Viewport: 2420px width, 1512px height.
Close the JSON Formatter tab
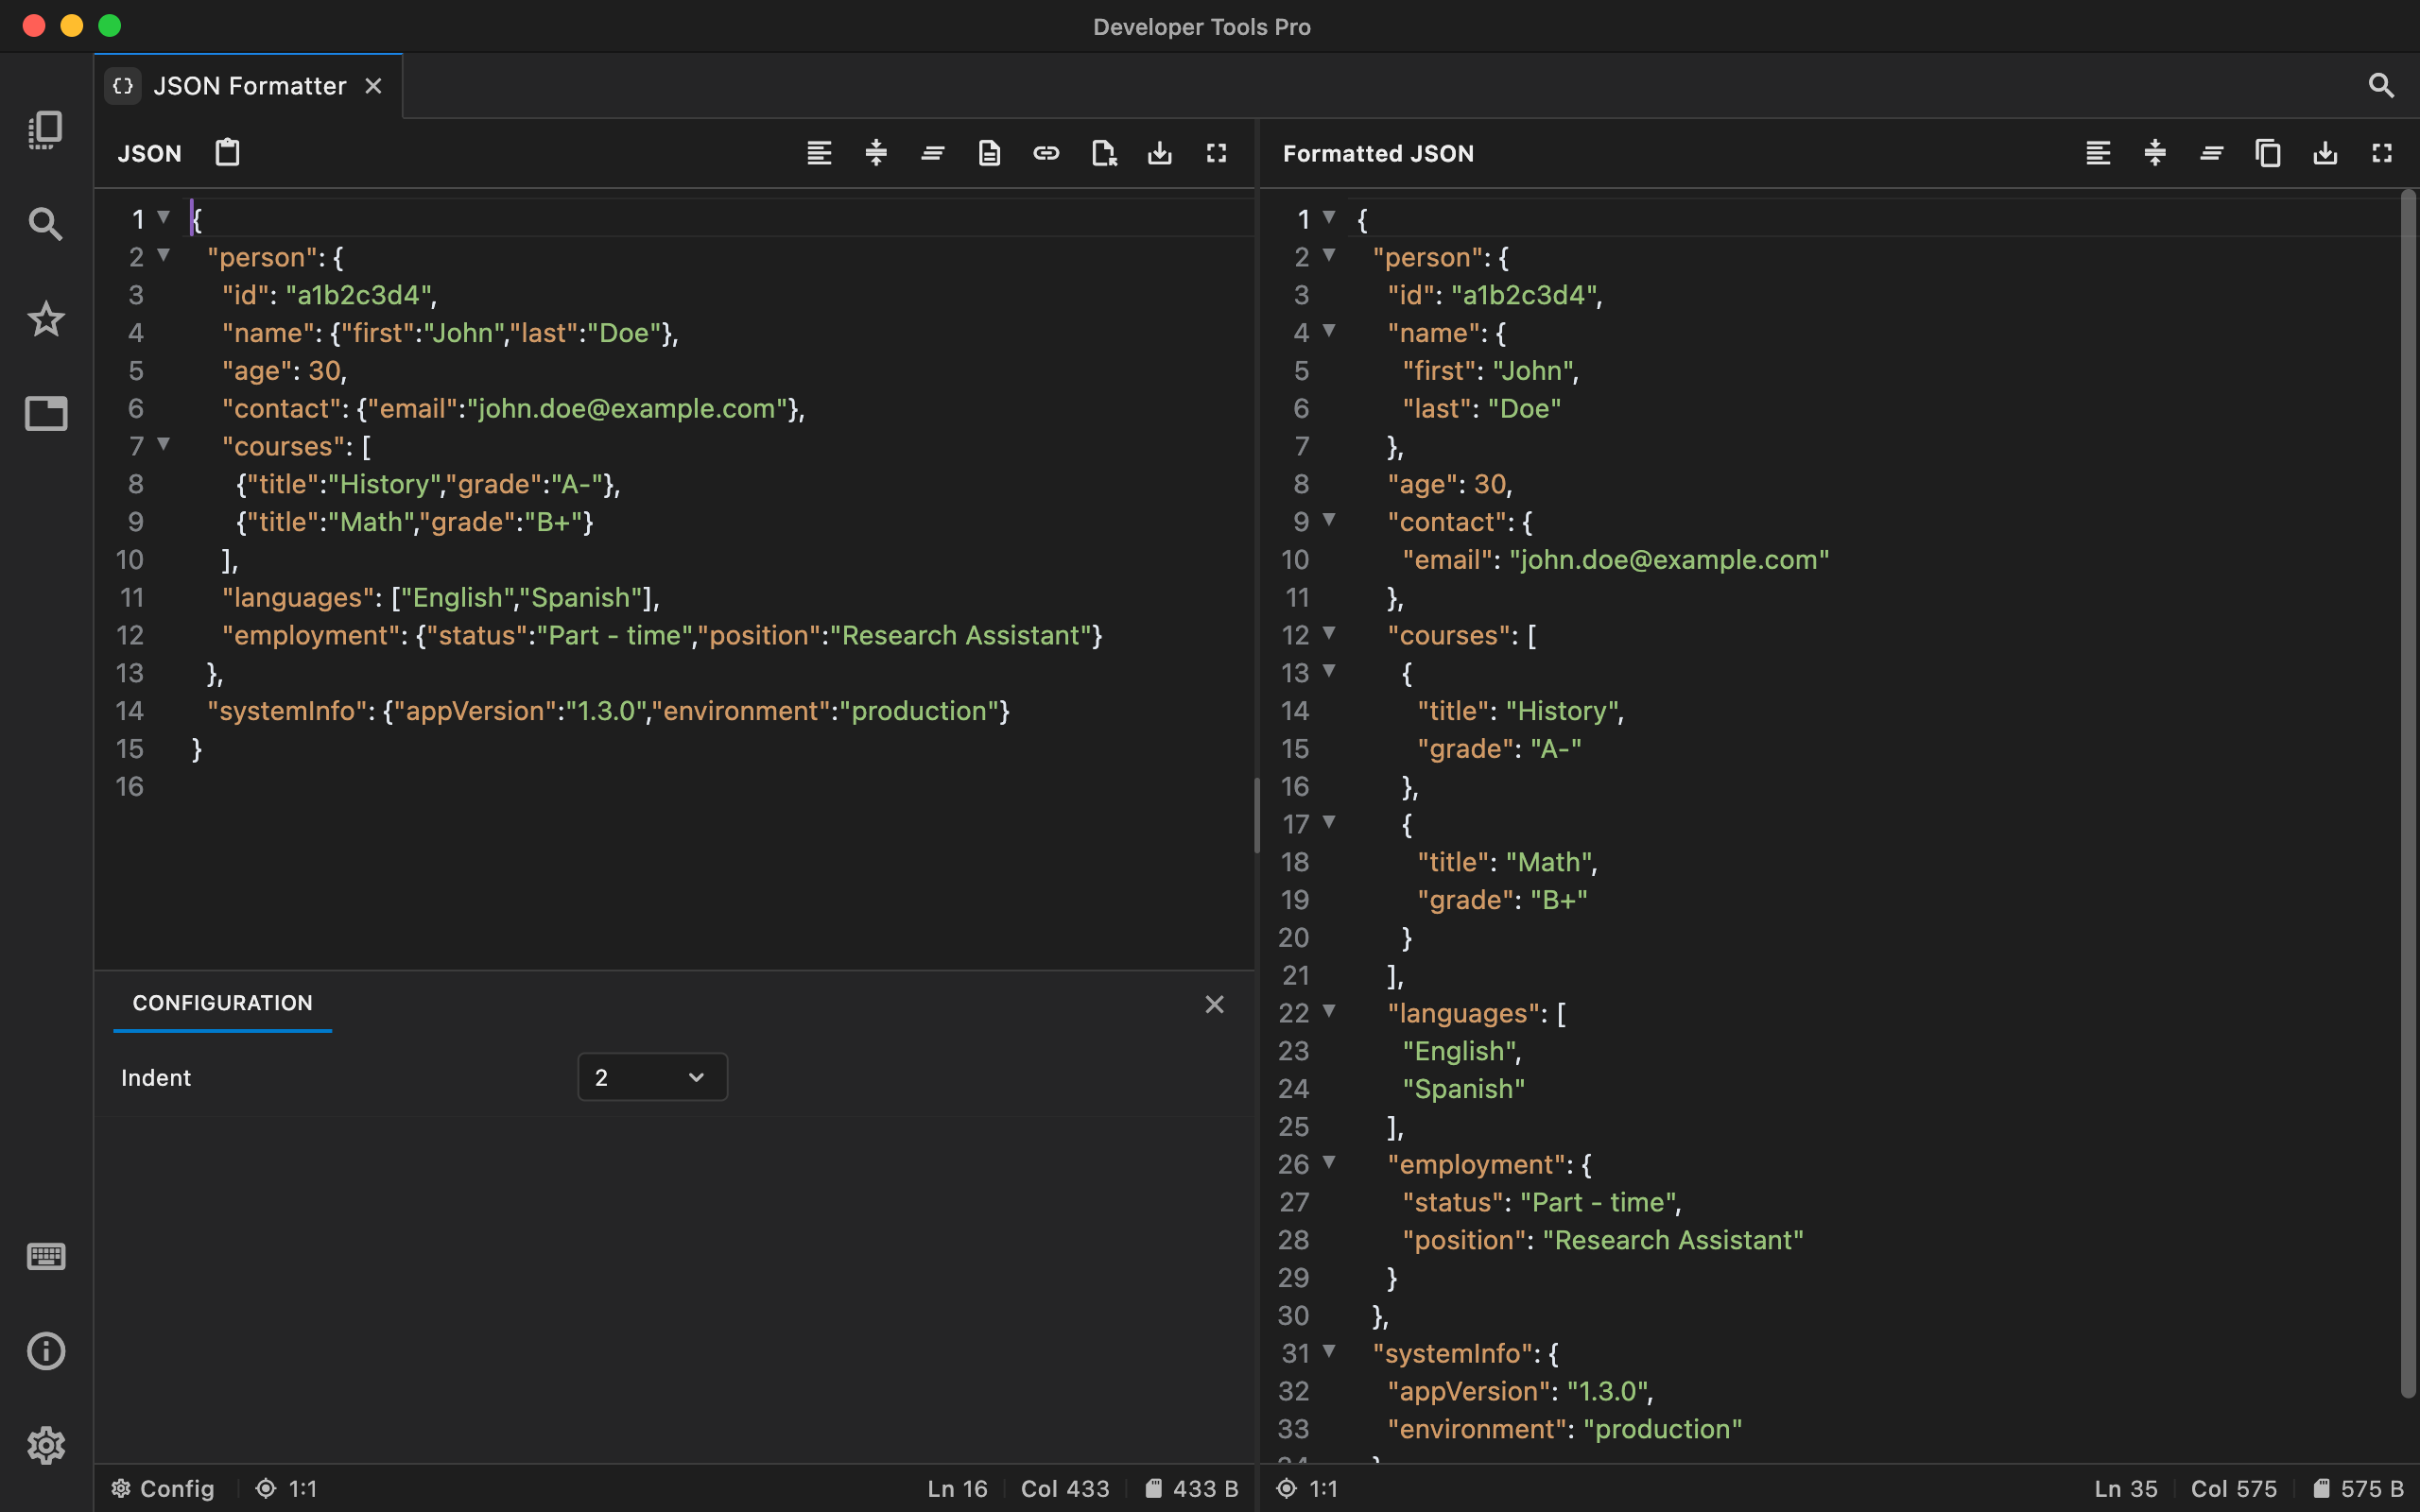point(373,86)
